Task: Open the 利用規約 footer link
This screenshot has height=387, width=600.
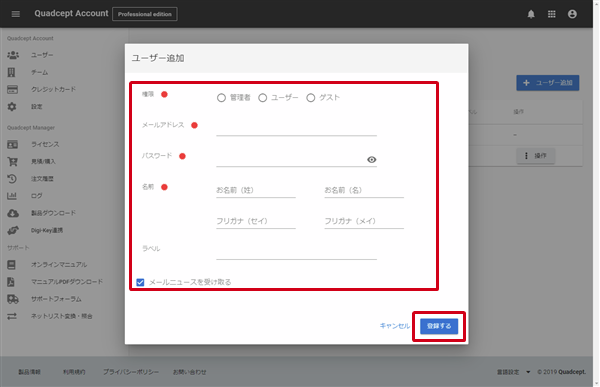Action: (74, 372)
